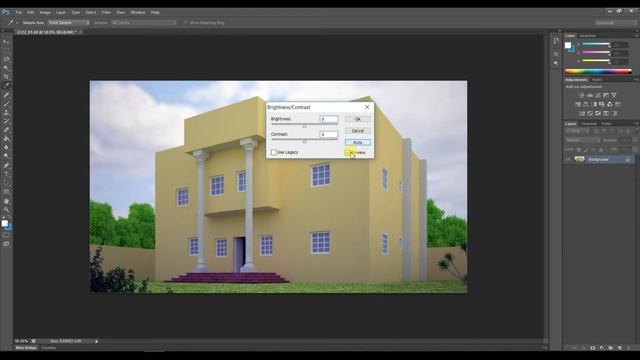Screen dimensions: 640x360
Task: Select the Hand tool
Action: (x=6, y=201)
